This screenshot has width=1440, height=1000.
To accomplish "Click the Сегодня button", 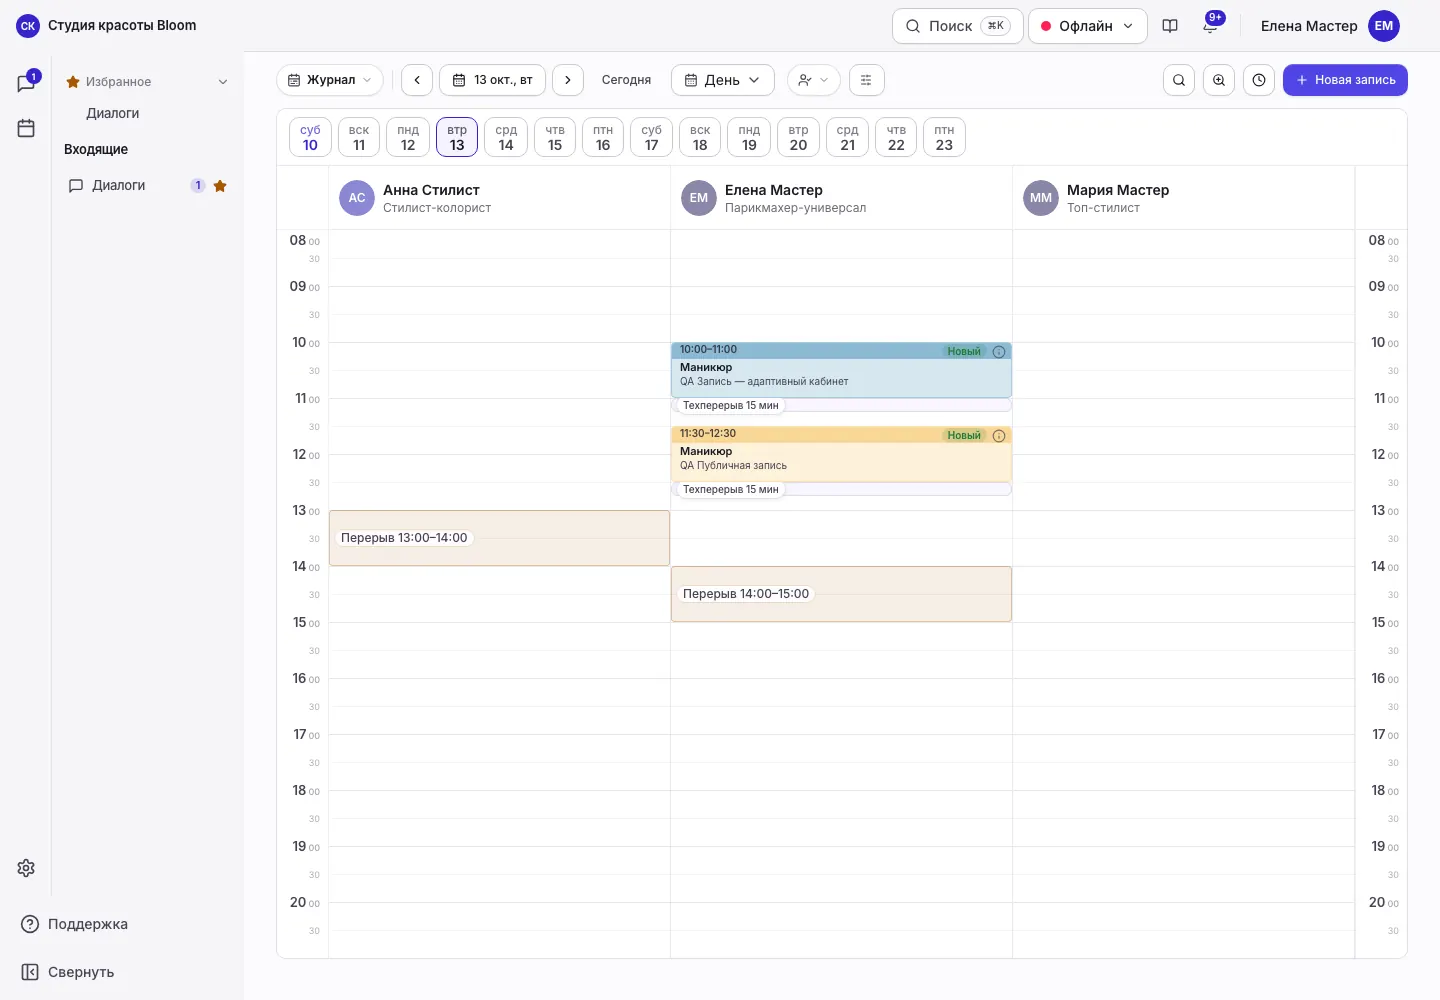I will pyautogui.click(x=626, y=80).
